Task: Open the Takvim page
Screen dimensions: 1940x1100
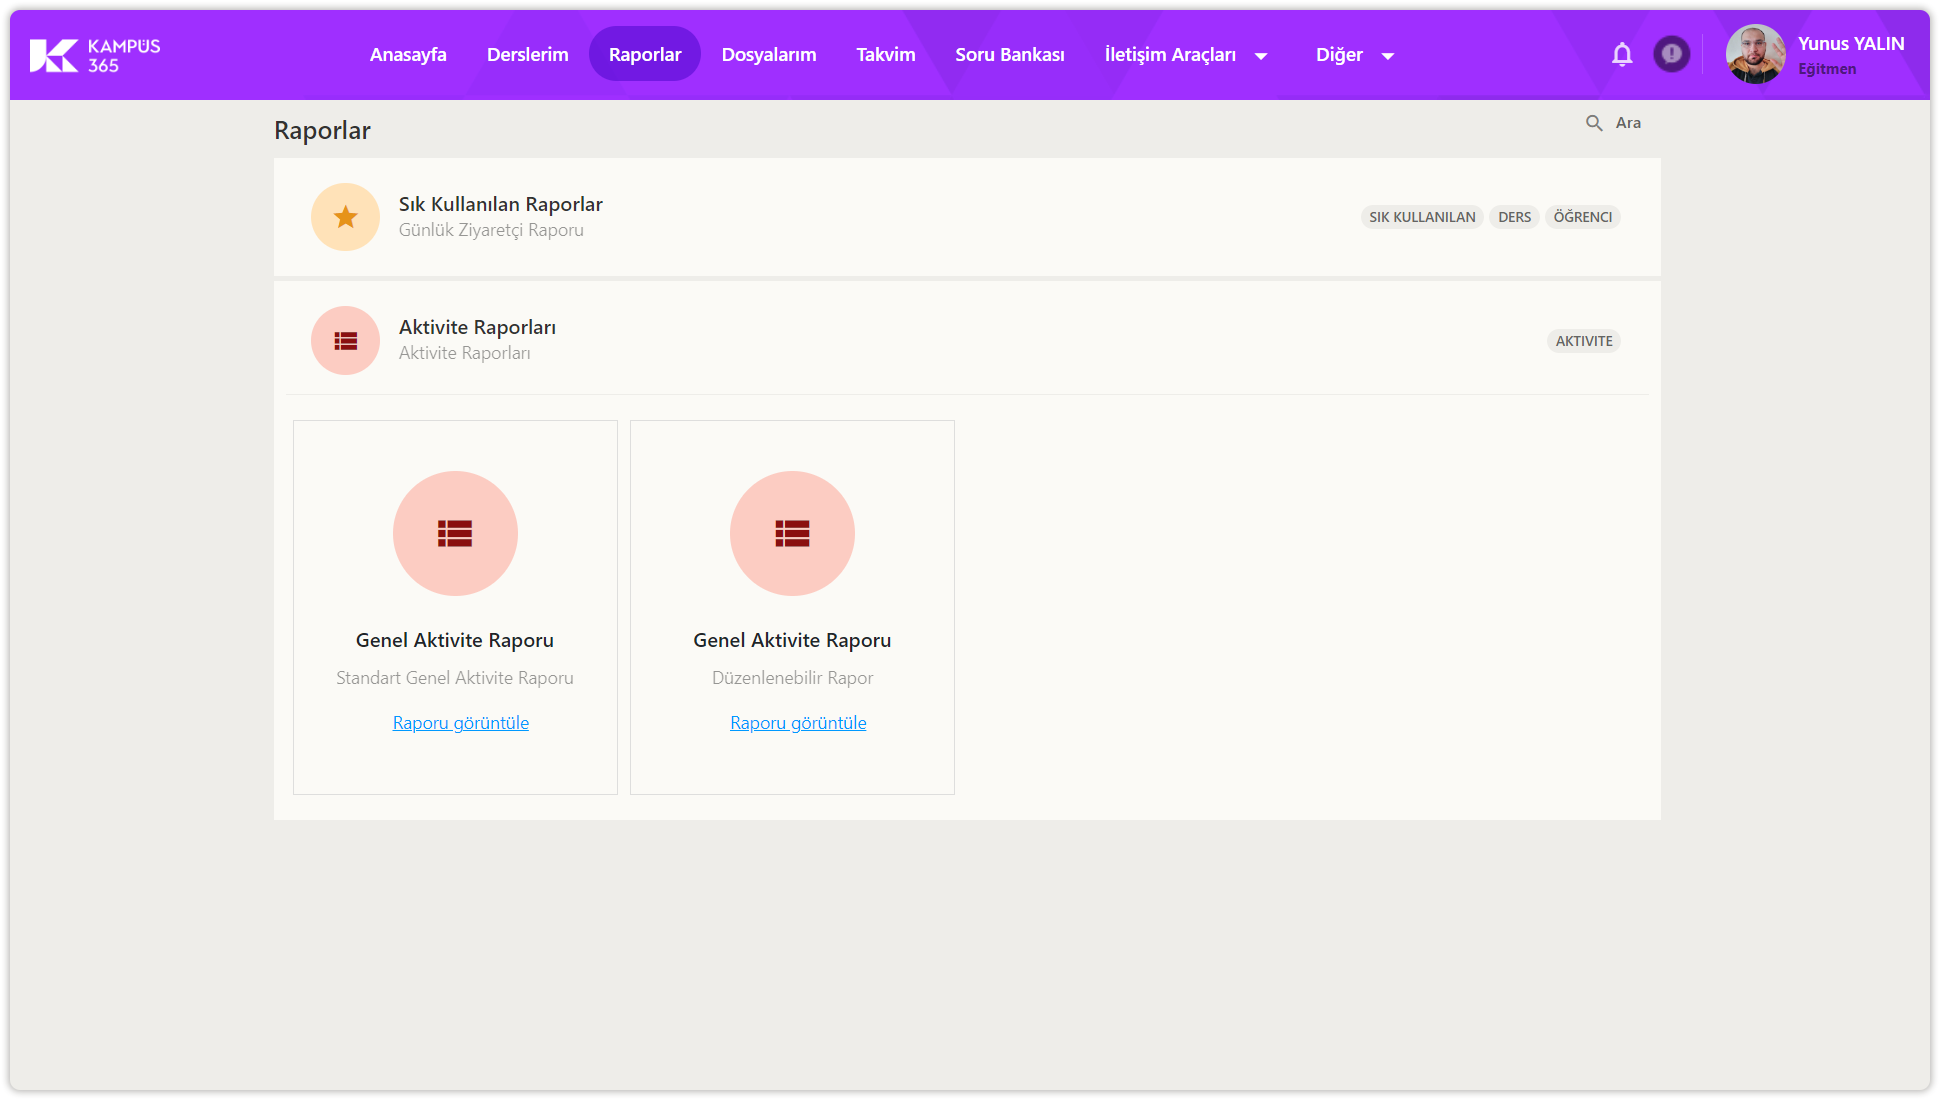Action: (885, 55)
